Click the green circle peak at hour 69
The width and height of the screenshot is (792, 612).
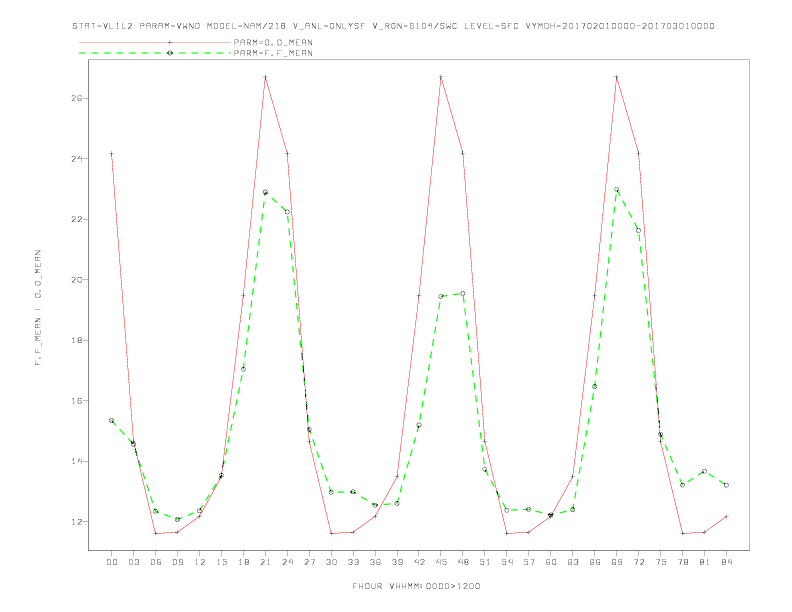pyautogui.click(x=617, y=189)
